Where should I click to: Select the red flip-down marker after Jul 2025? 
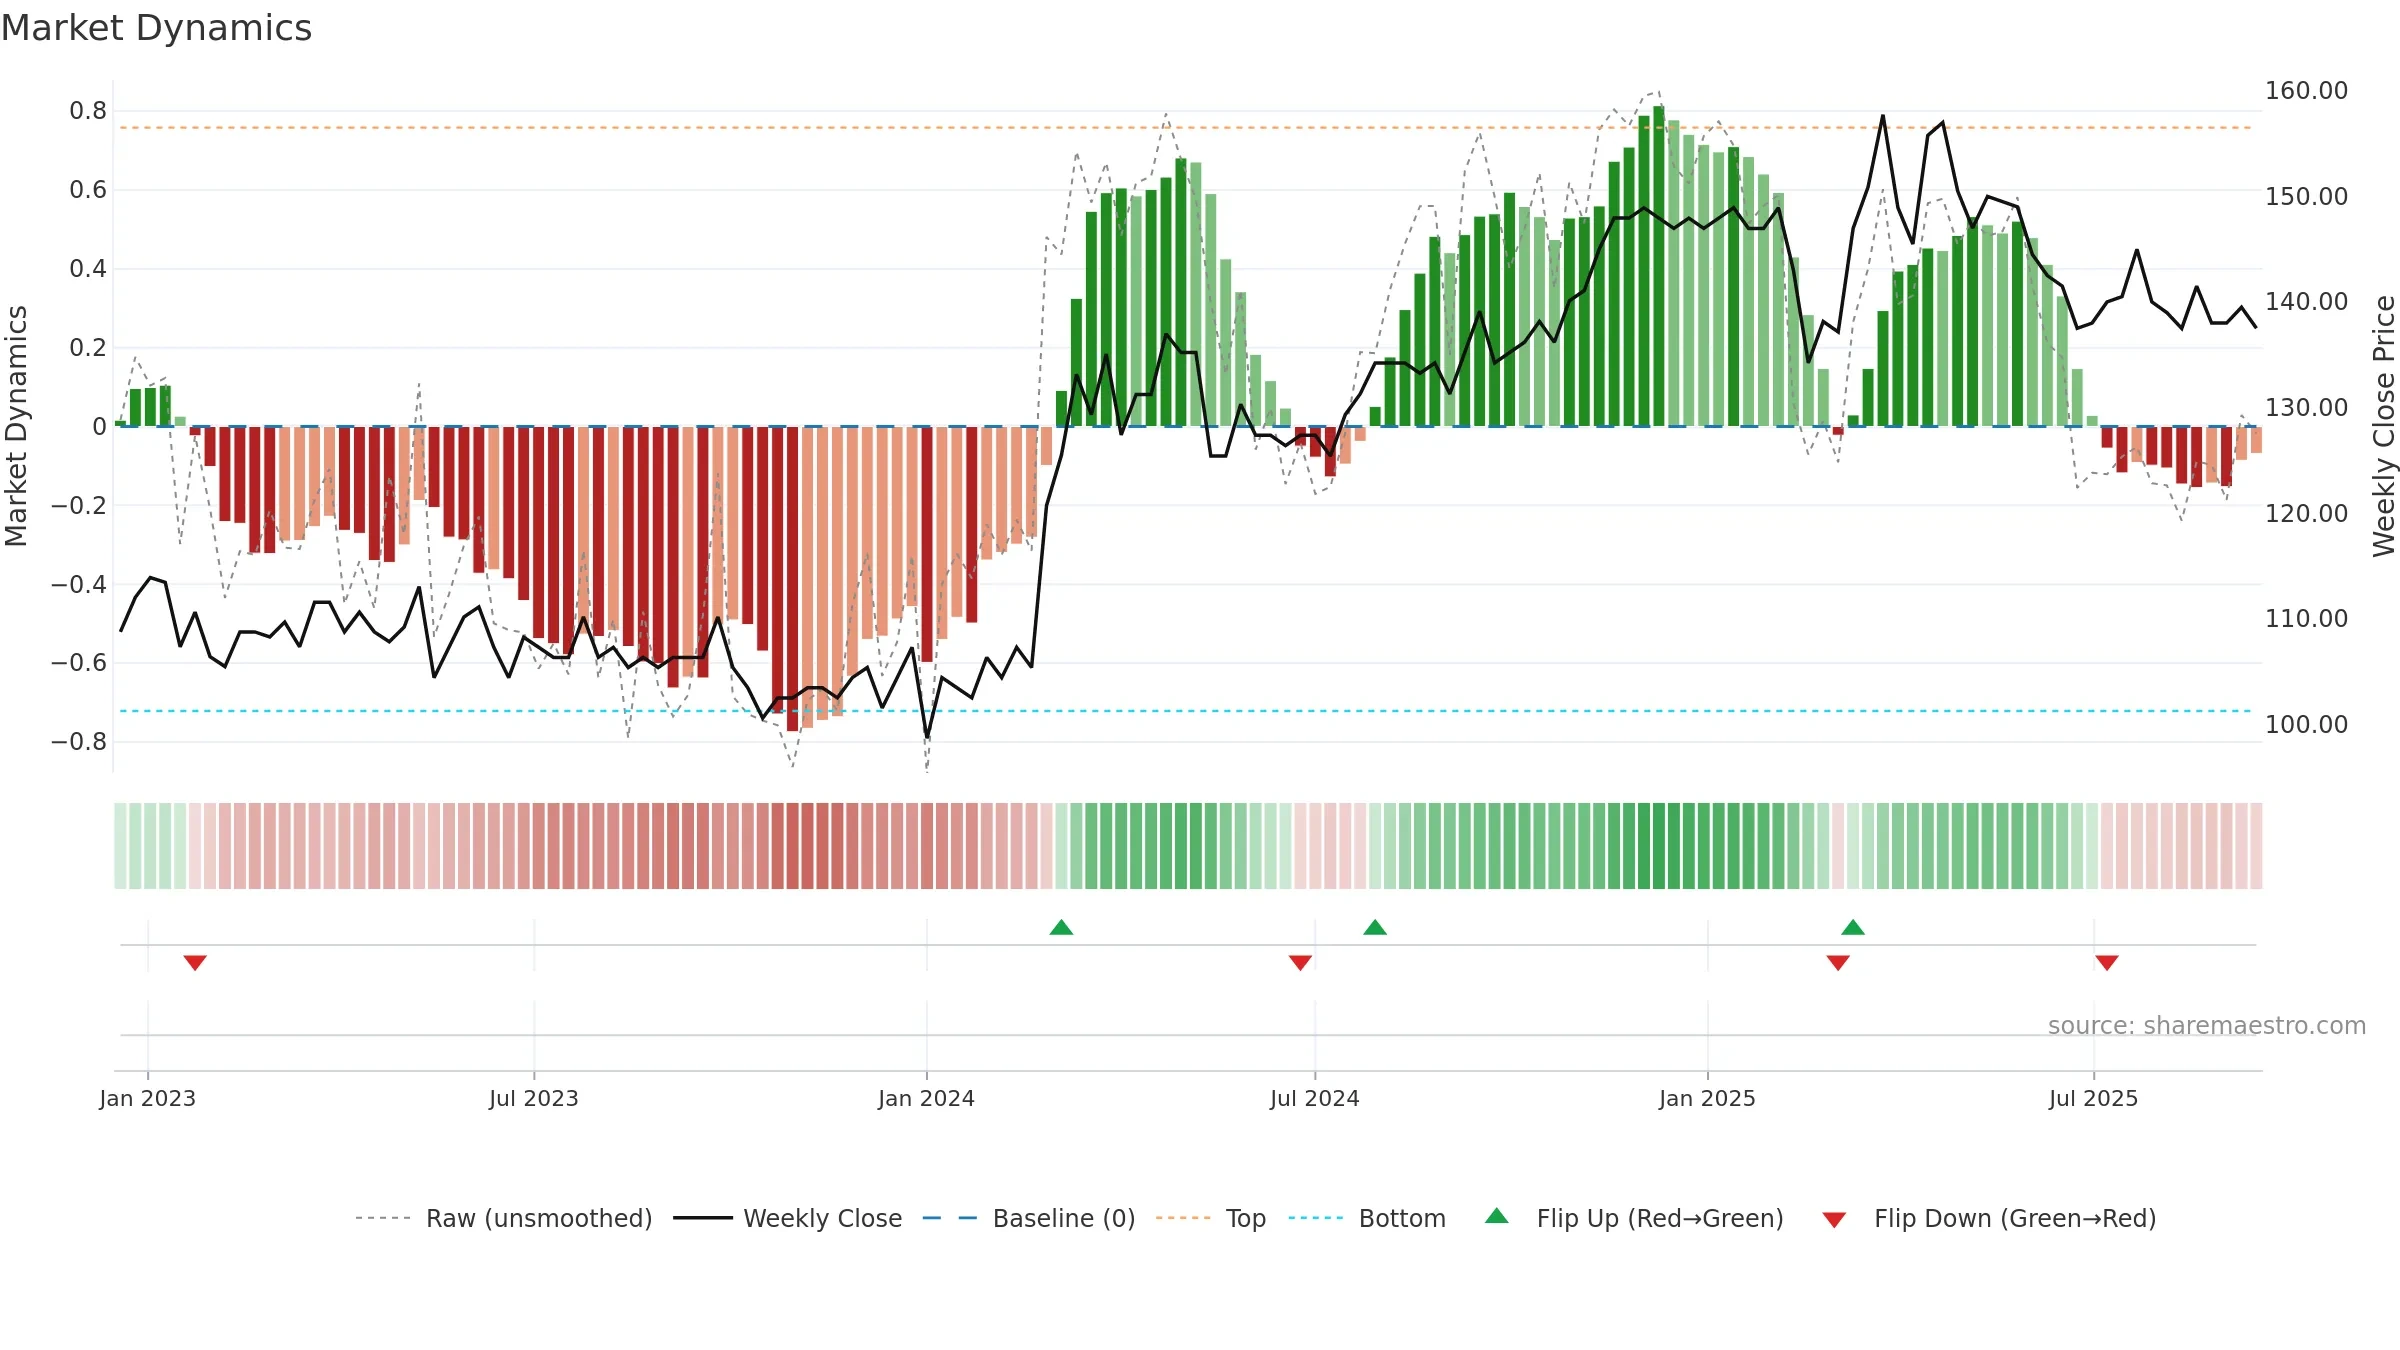click(2107, 962)
